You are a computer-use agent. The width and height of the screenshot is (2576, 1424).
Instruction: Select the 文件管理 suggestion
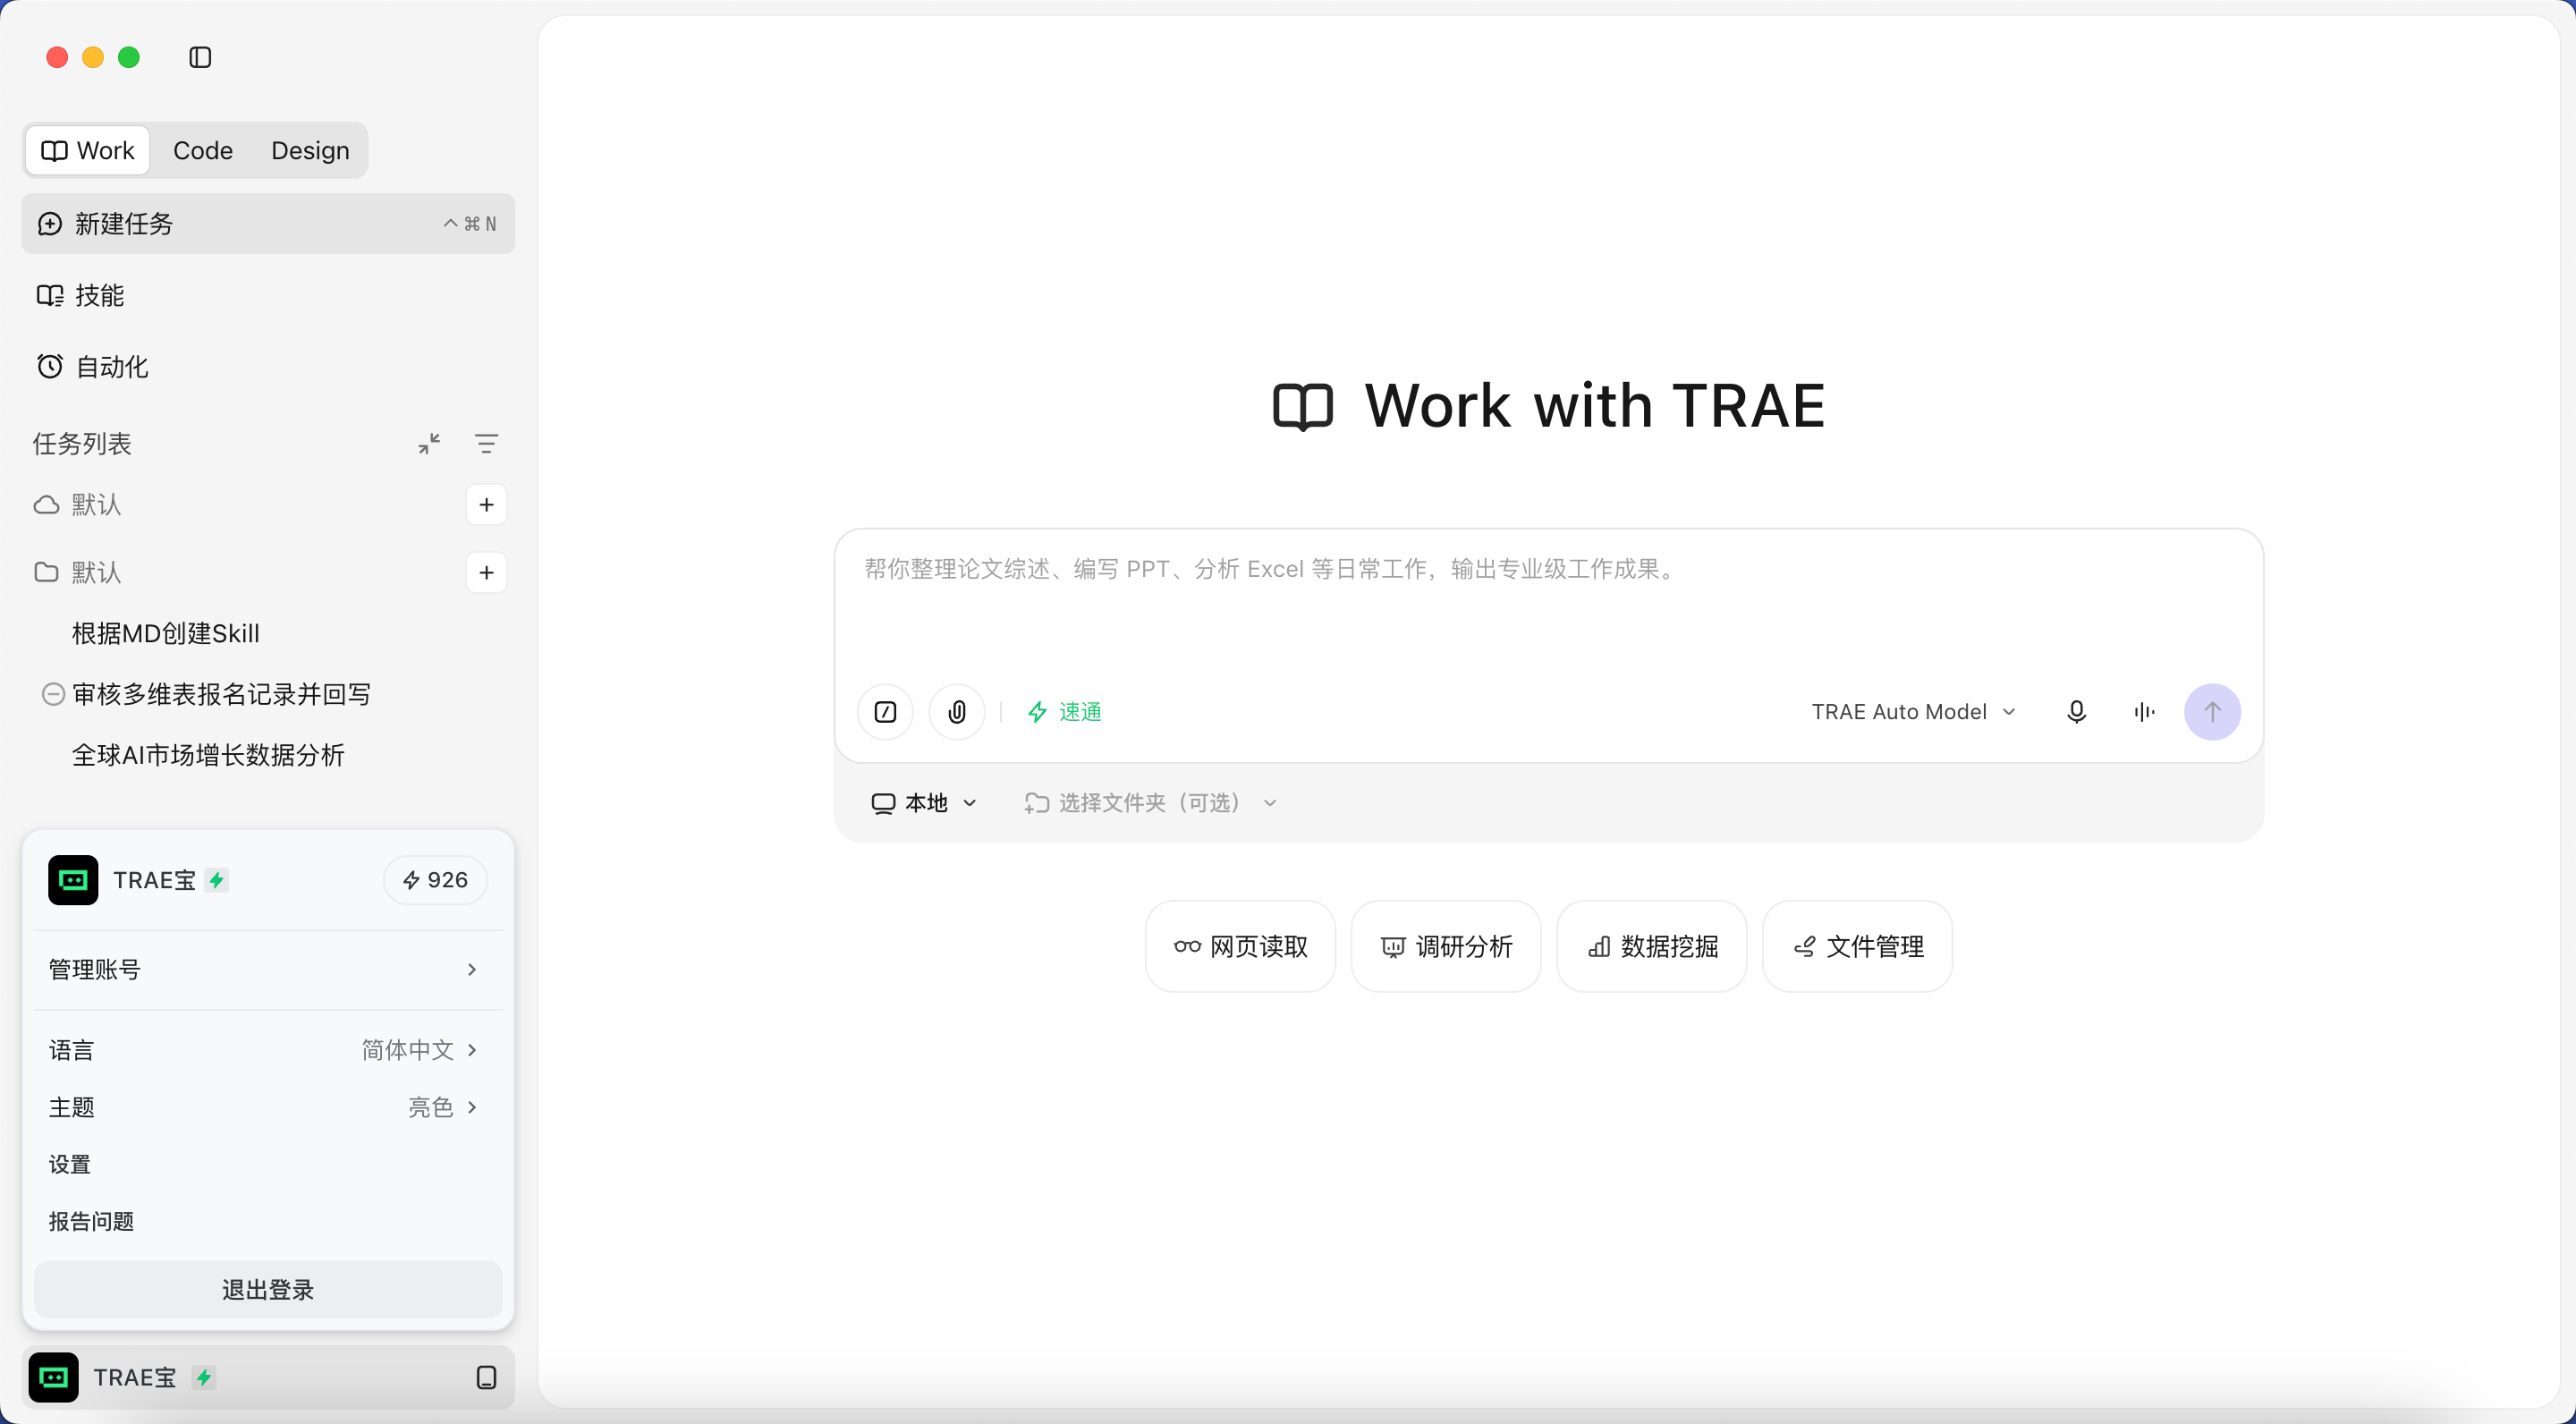[1858, 947]
